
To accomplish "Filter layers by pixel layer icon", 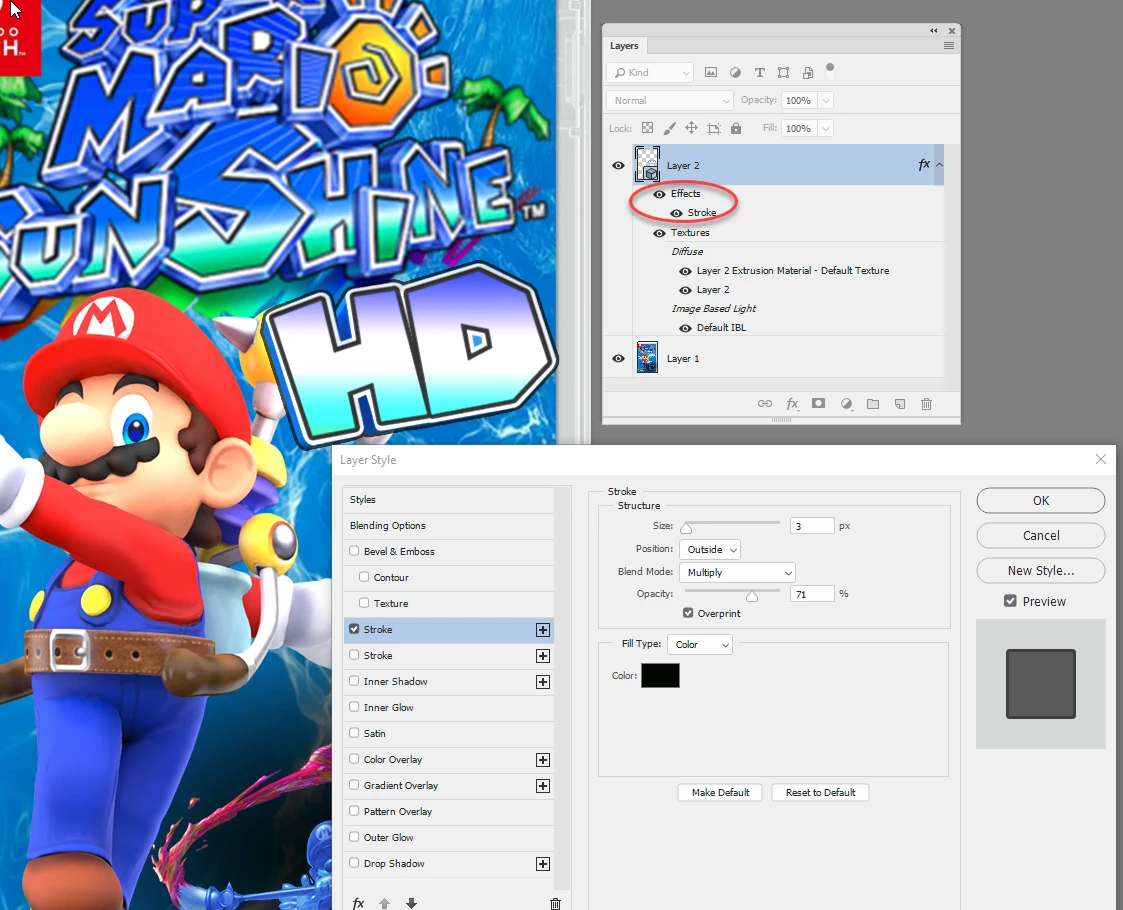I will [x=710, y=72].
